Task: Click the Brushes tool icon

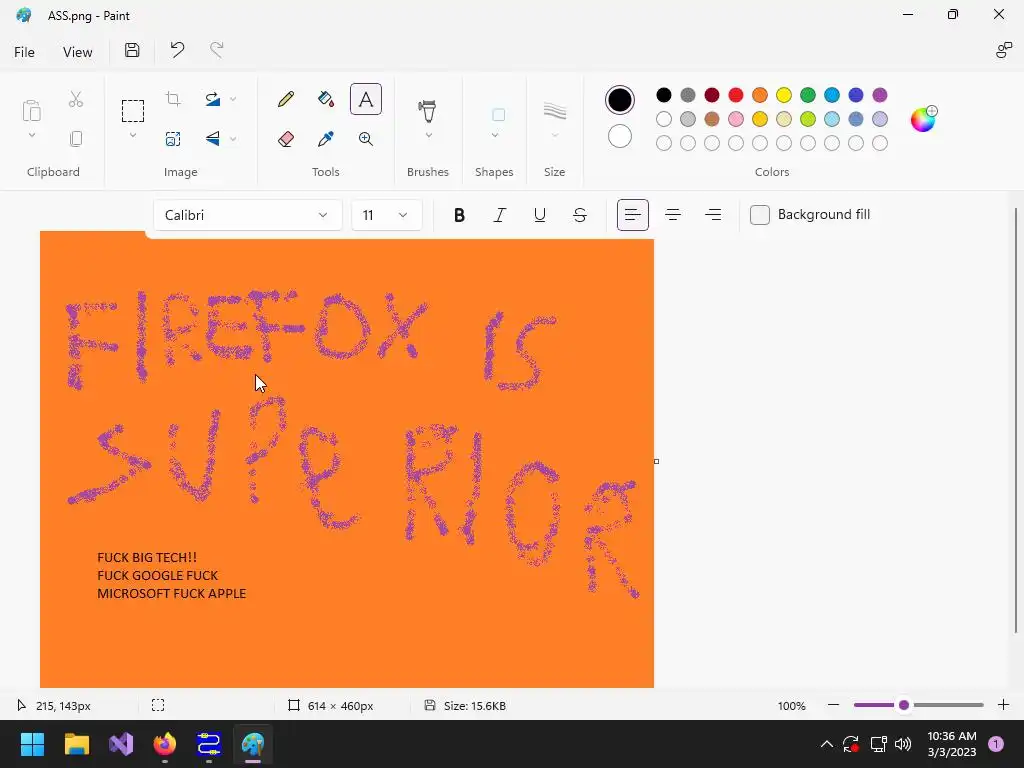Action: [428, 110]
